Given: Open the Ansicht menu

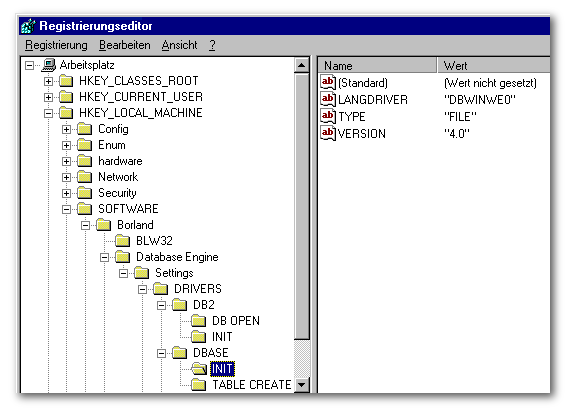Looking at the screenshot, I should click(x=180, y=45).
